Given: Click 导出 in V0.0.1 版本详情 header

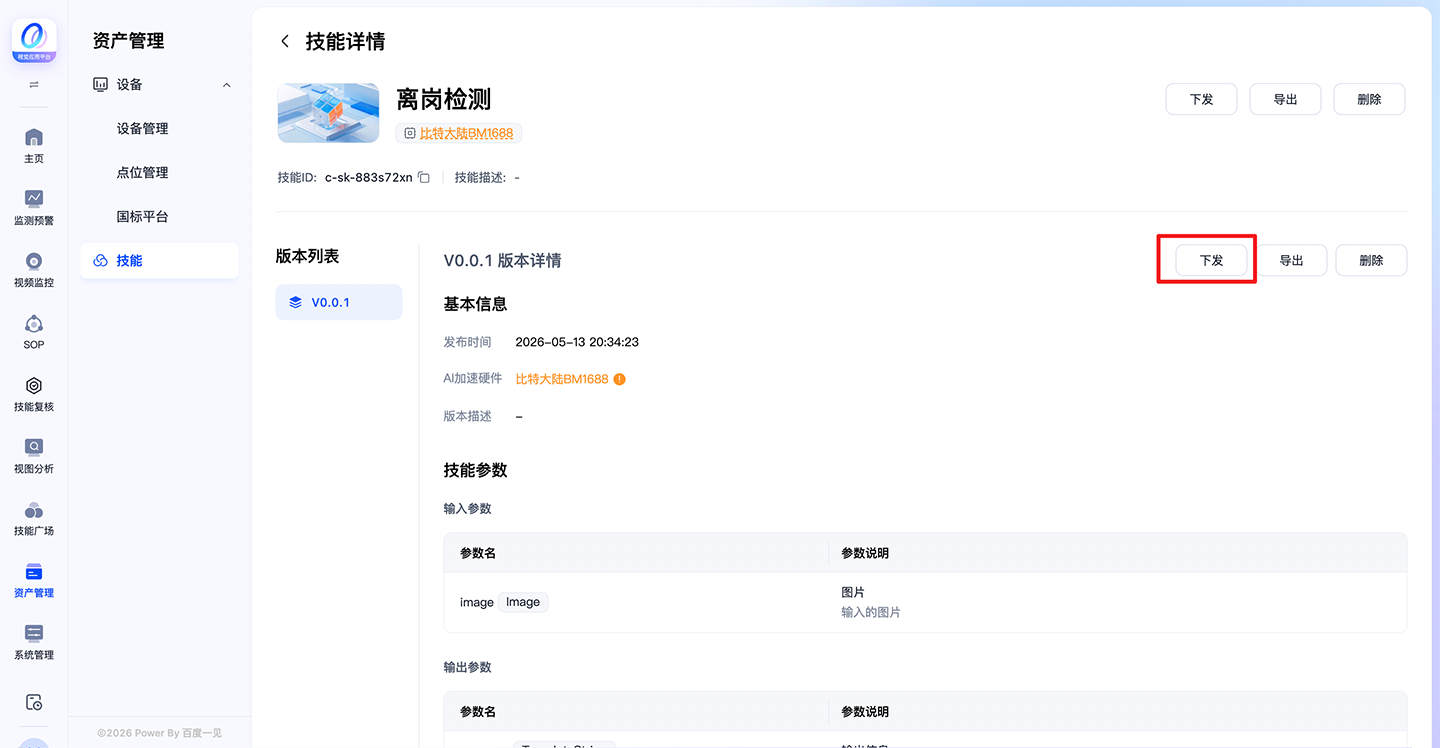Looking at the screenshot, I should tap(1291, 260).
